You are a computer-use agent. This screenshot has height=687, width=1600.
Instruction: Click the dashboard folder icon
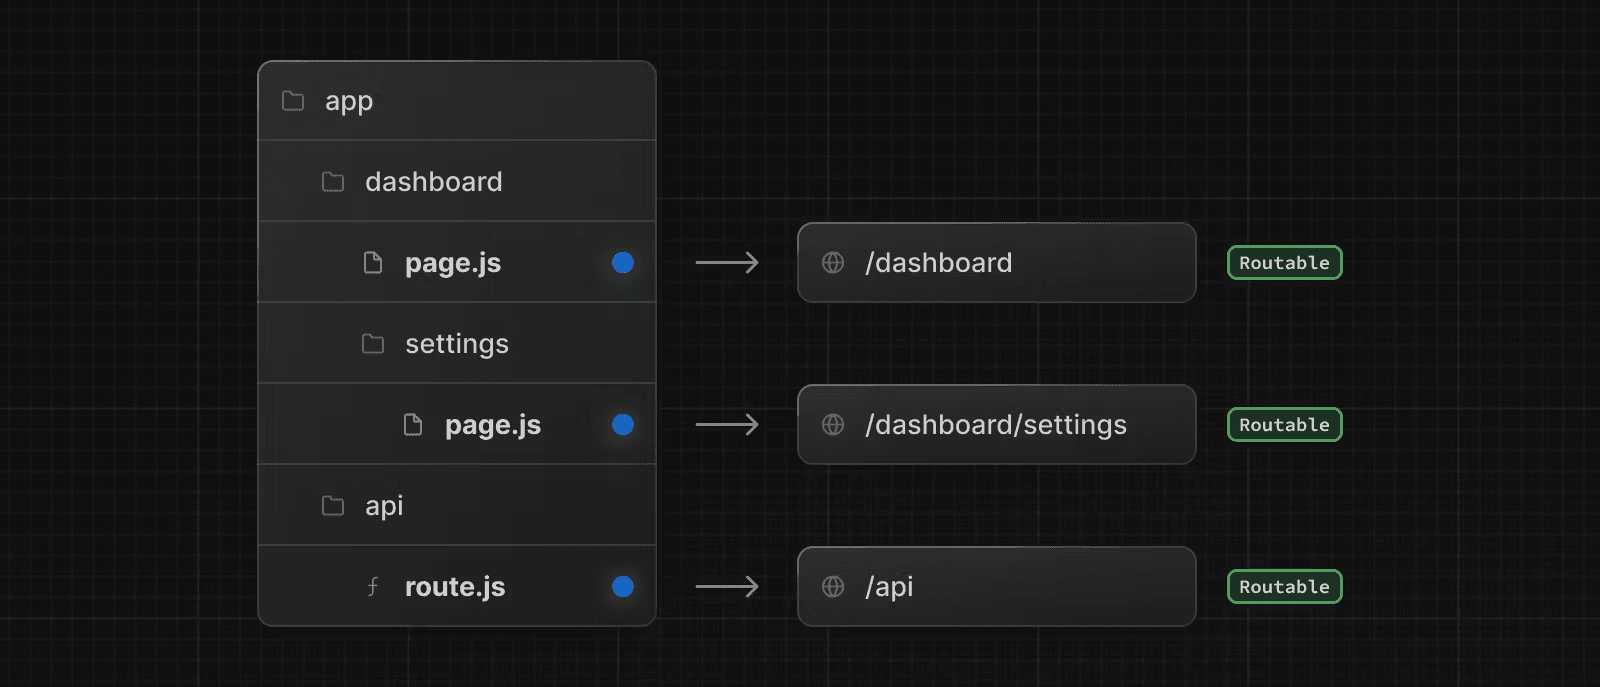click(x=333, y=182)
